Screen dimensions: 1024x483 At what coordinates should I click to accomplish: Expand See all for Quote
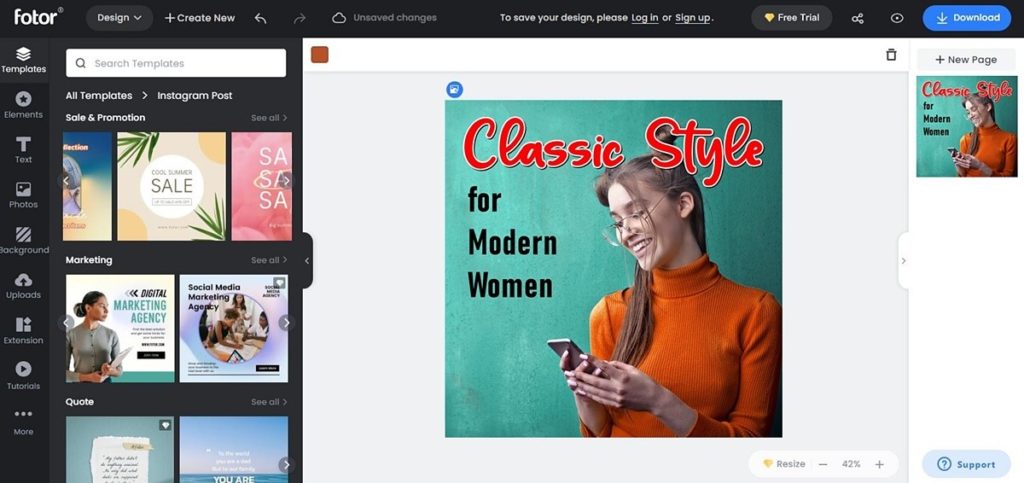tap(269, 402)
